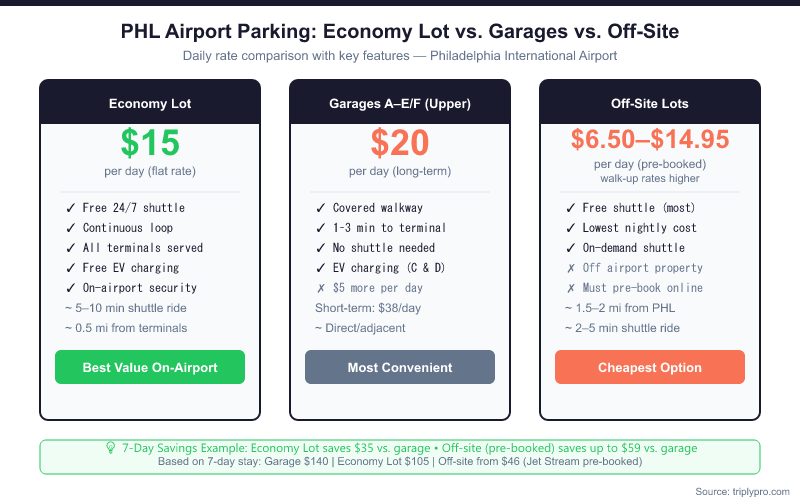The height and width of the screenshot is (500, 800).
Task: Click checkmark next to Free EV charging
Action: (x=71, y=267)
